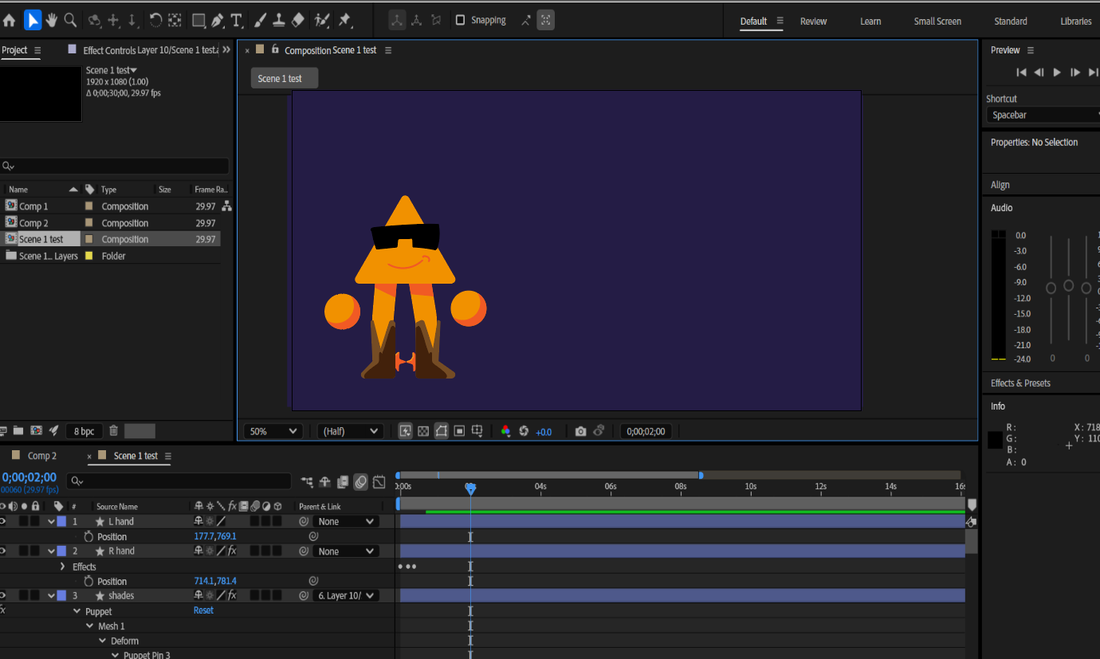Click the Reset Exposure icon
This screenshot has height=659, width=1100.
tap(523, 431)
